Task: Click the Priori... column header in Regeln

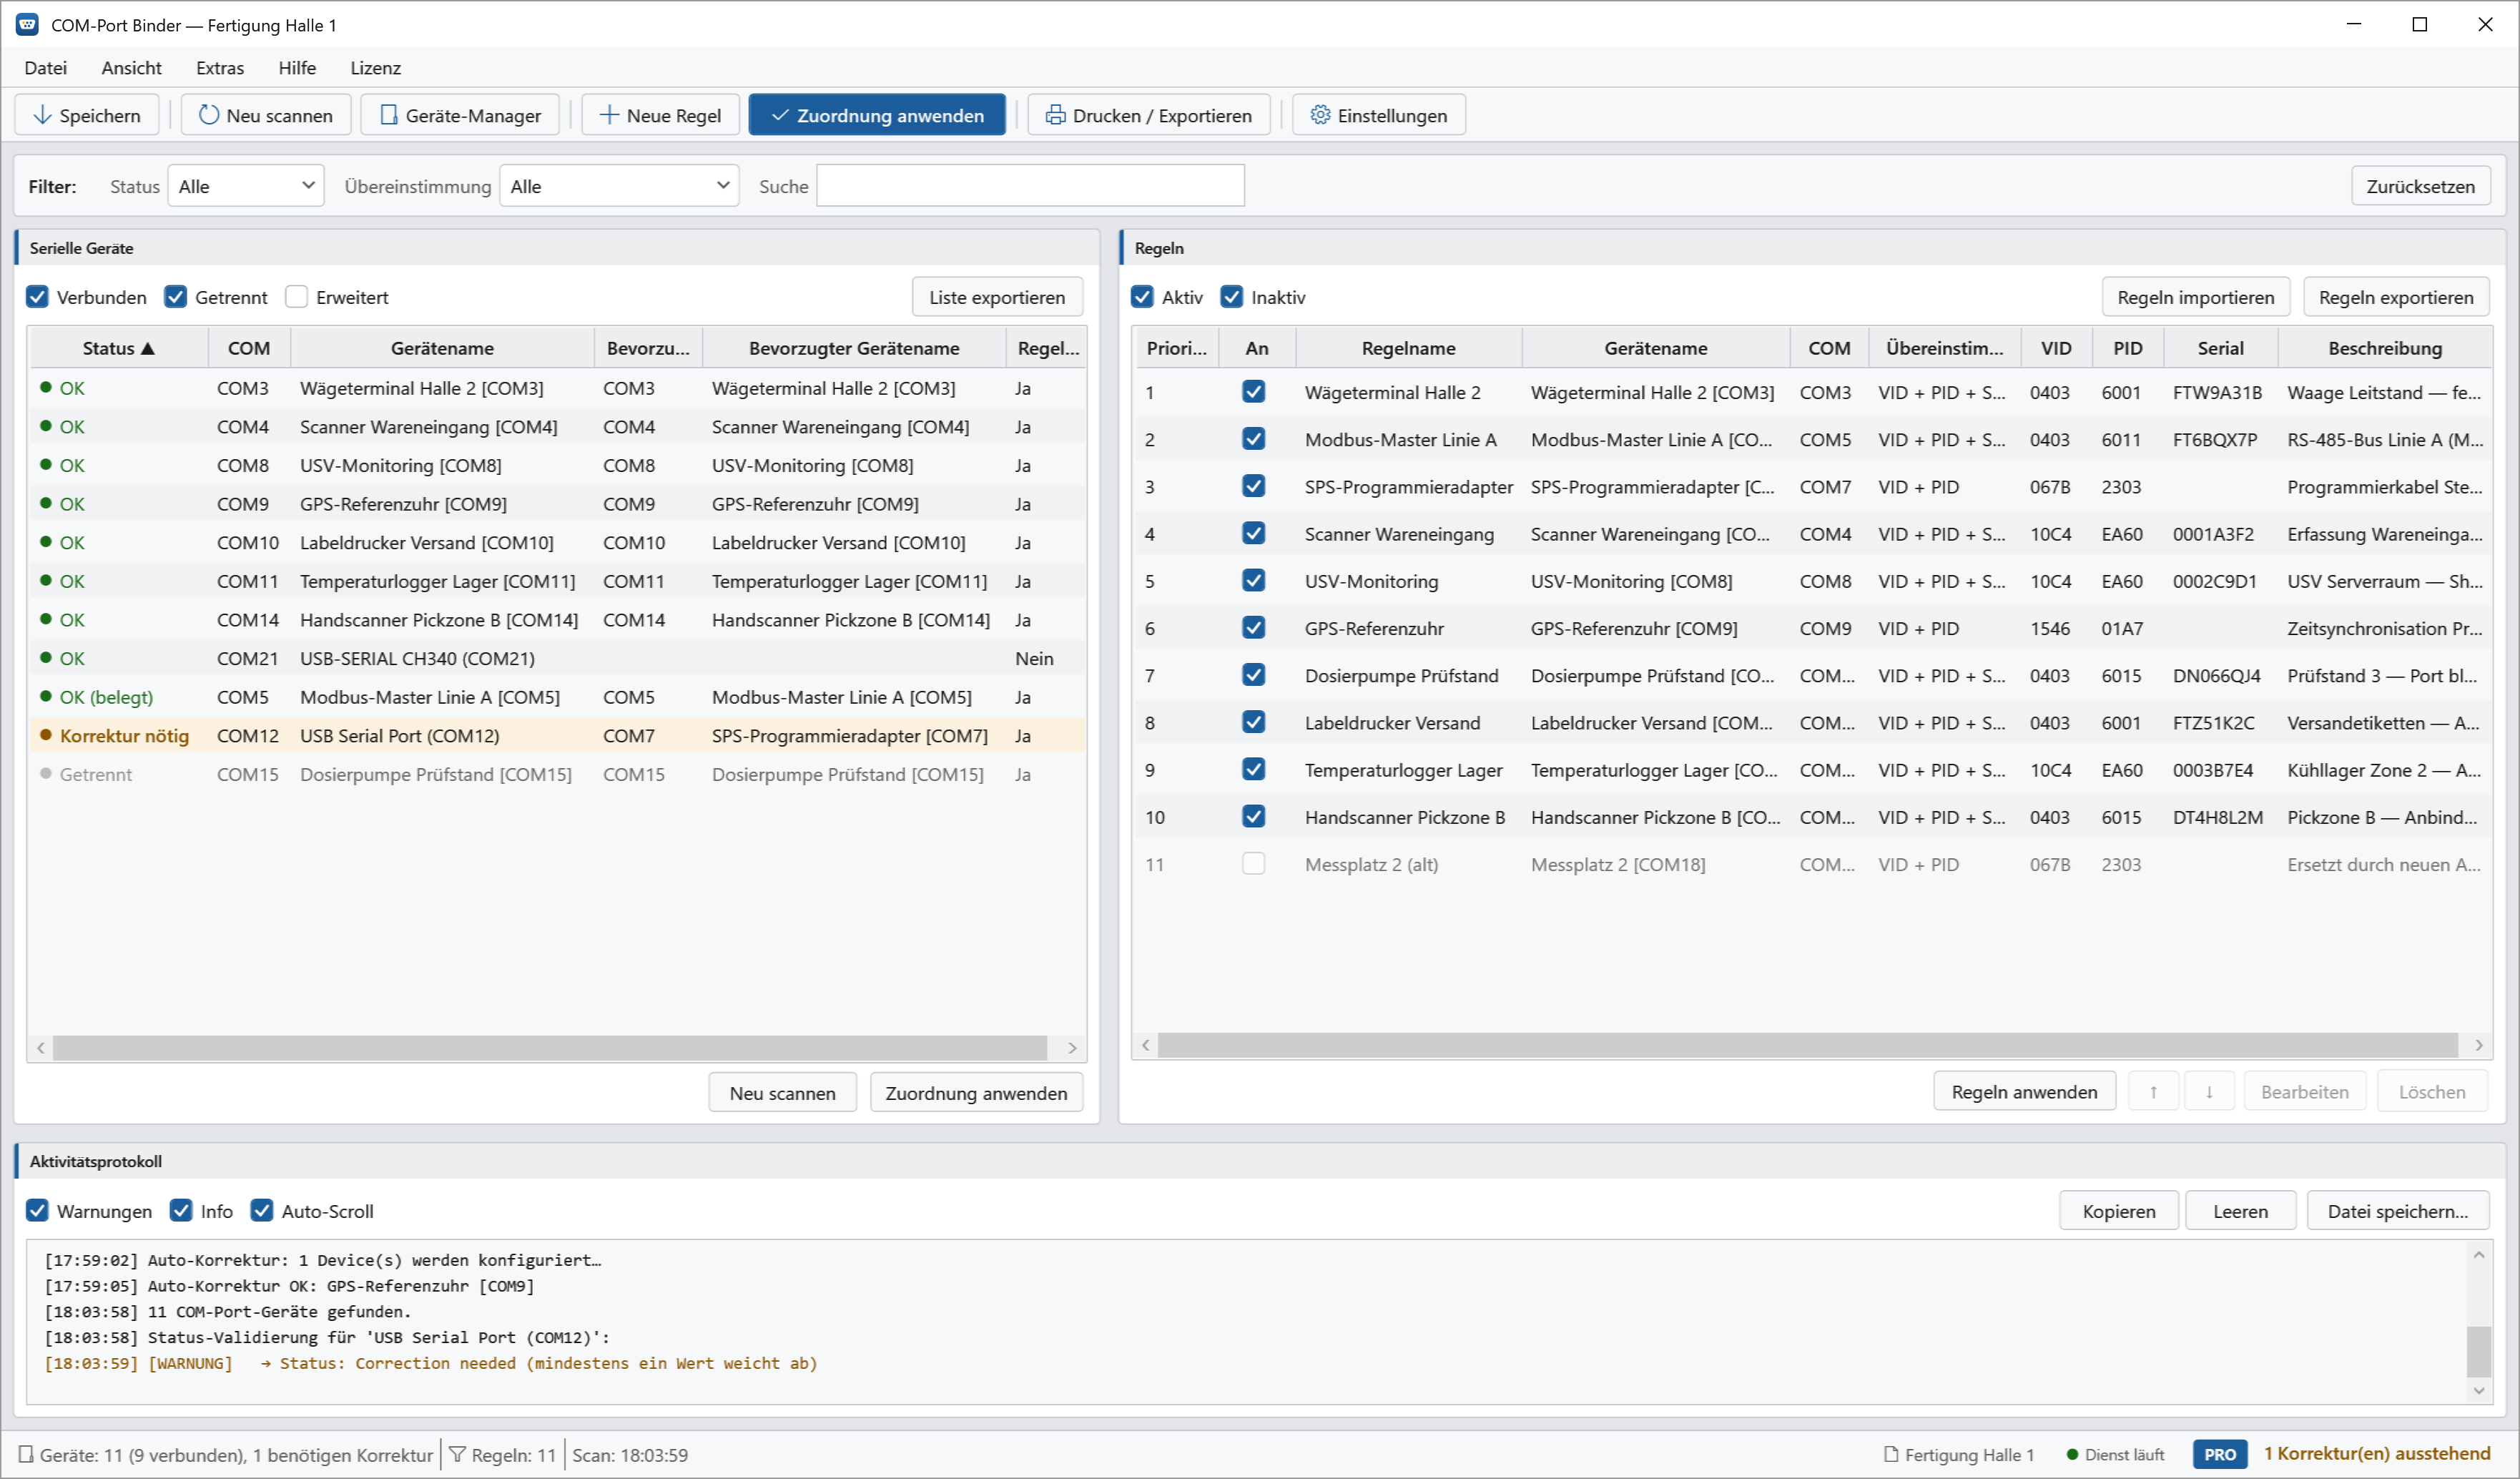Action: point(1177,348)
